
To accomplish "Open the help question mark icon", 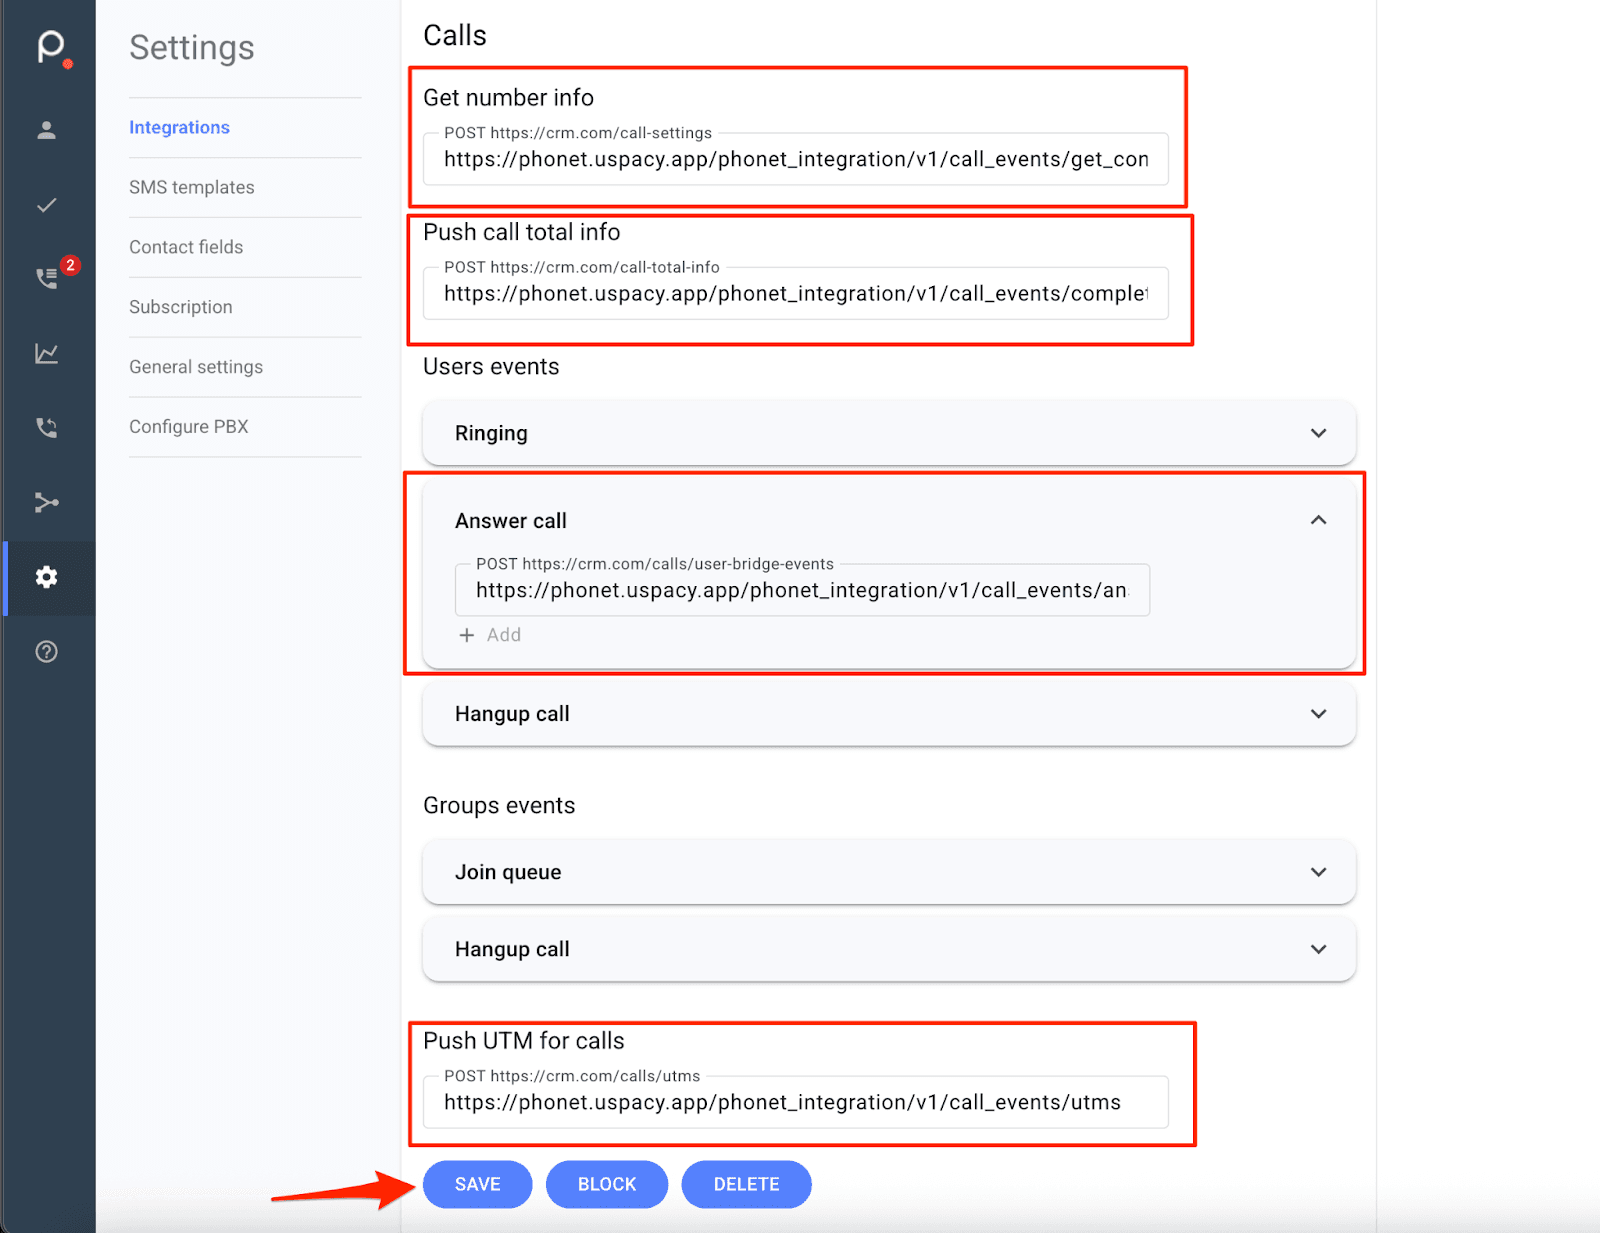I will coord(46,652).
